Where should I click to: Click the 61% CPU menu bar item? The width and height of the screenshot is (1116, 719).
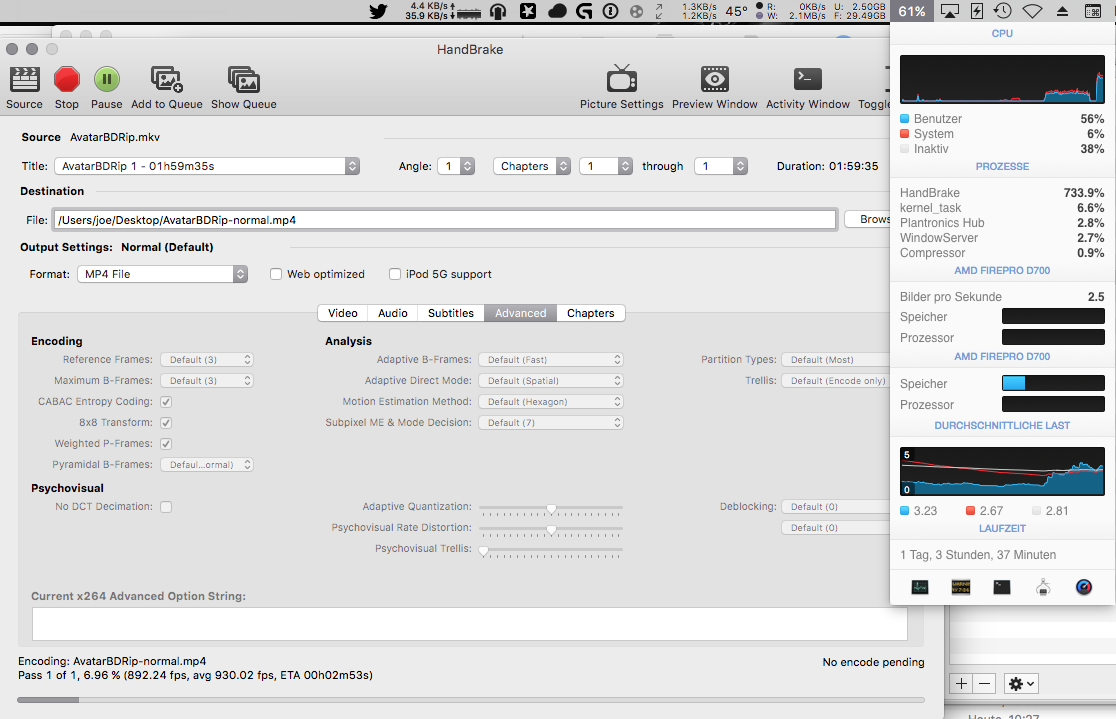[912, 11]
